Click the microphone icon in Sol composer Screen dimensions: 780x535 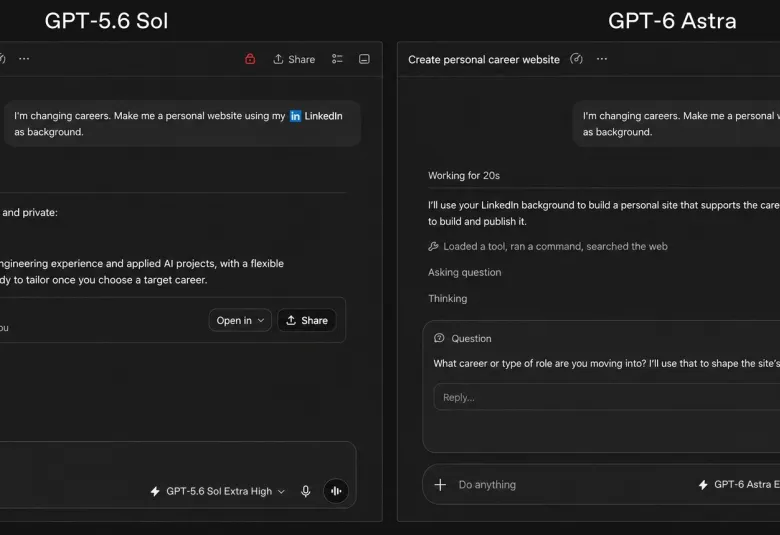pos(306,491)
